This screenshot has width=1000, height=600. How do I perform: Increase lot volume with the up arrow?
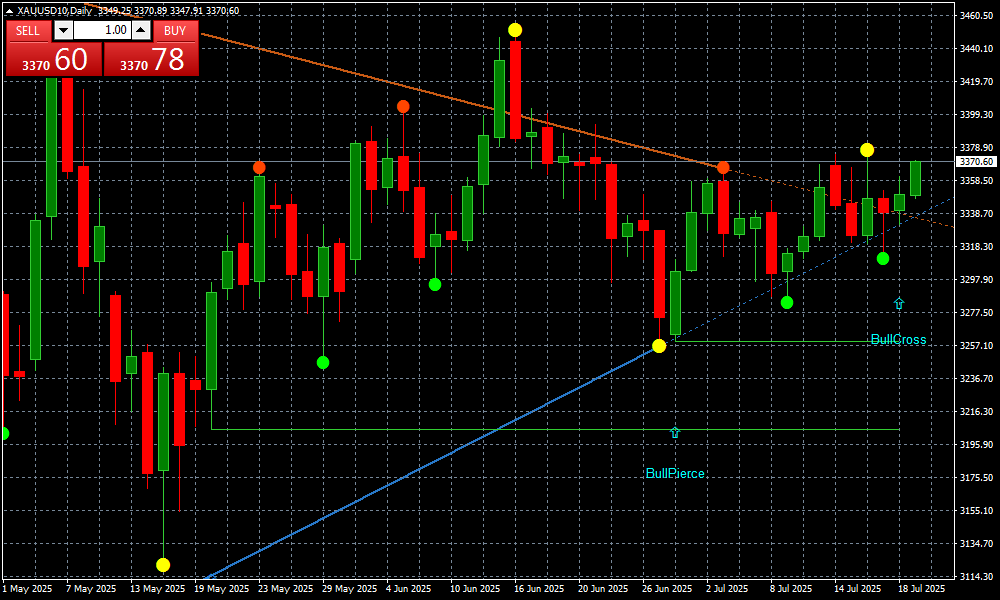coord(142,30)
